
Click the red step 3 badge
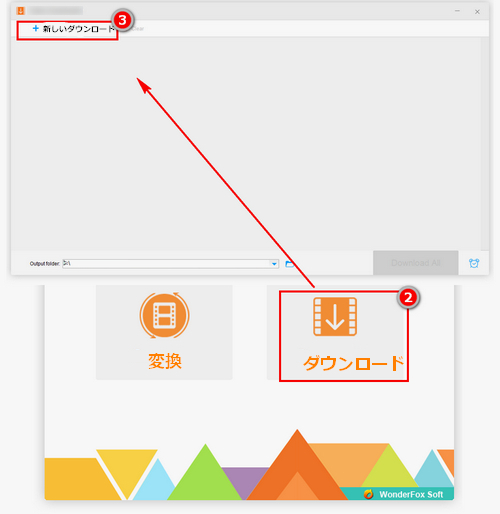click(x=122, y=20)
